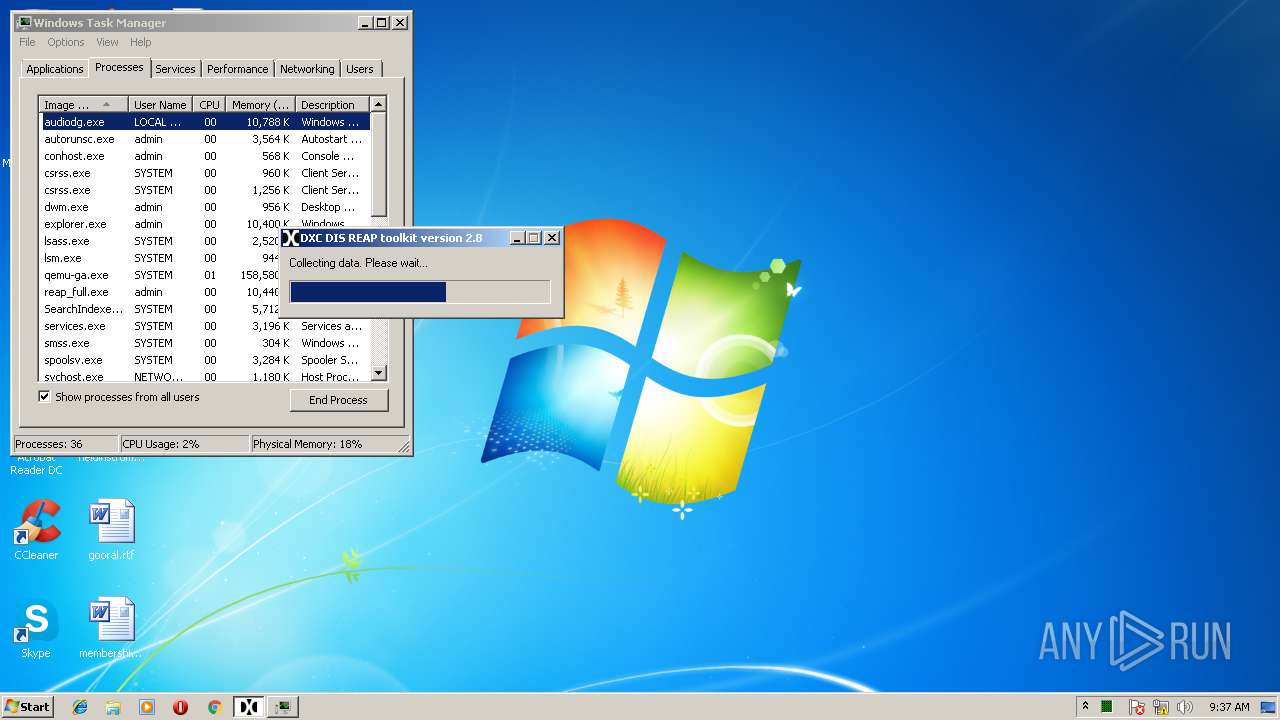Switch to the Services tab
Screen dimensions: 1280x720
[175, 69]
